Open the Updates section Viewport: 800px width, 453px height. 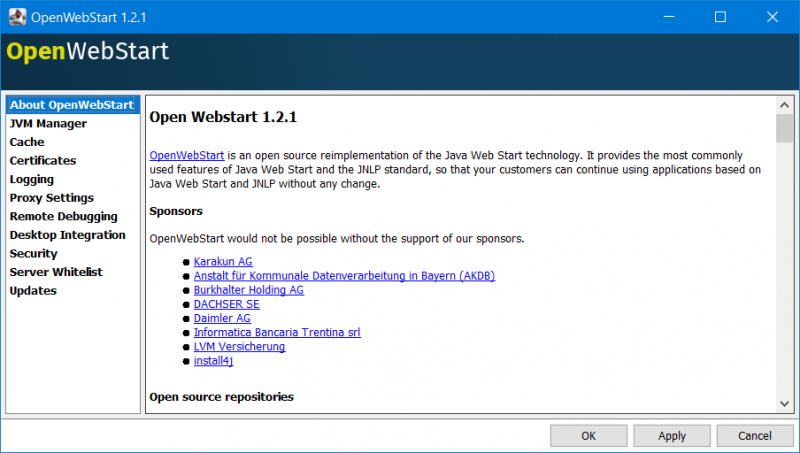(33, 291)
